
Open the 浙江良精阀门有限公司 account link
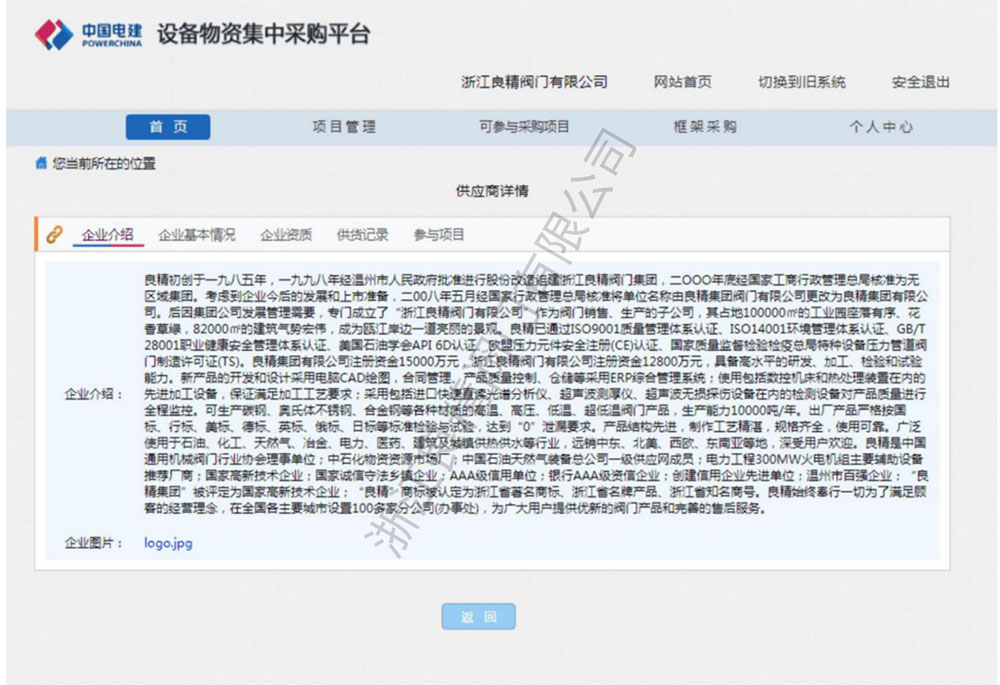(x=534, y=82)
